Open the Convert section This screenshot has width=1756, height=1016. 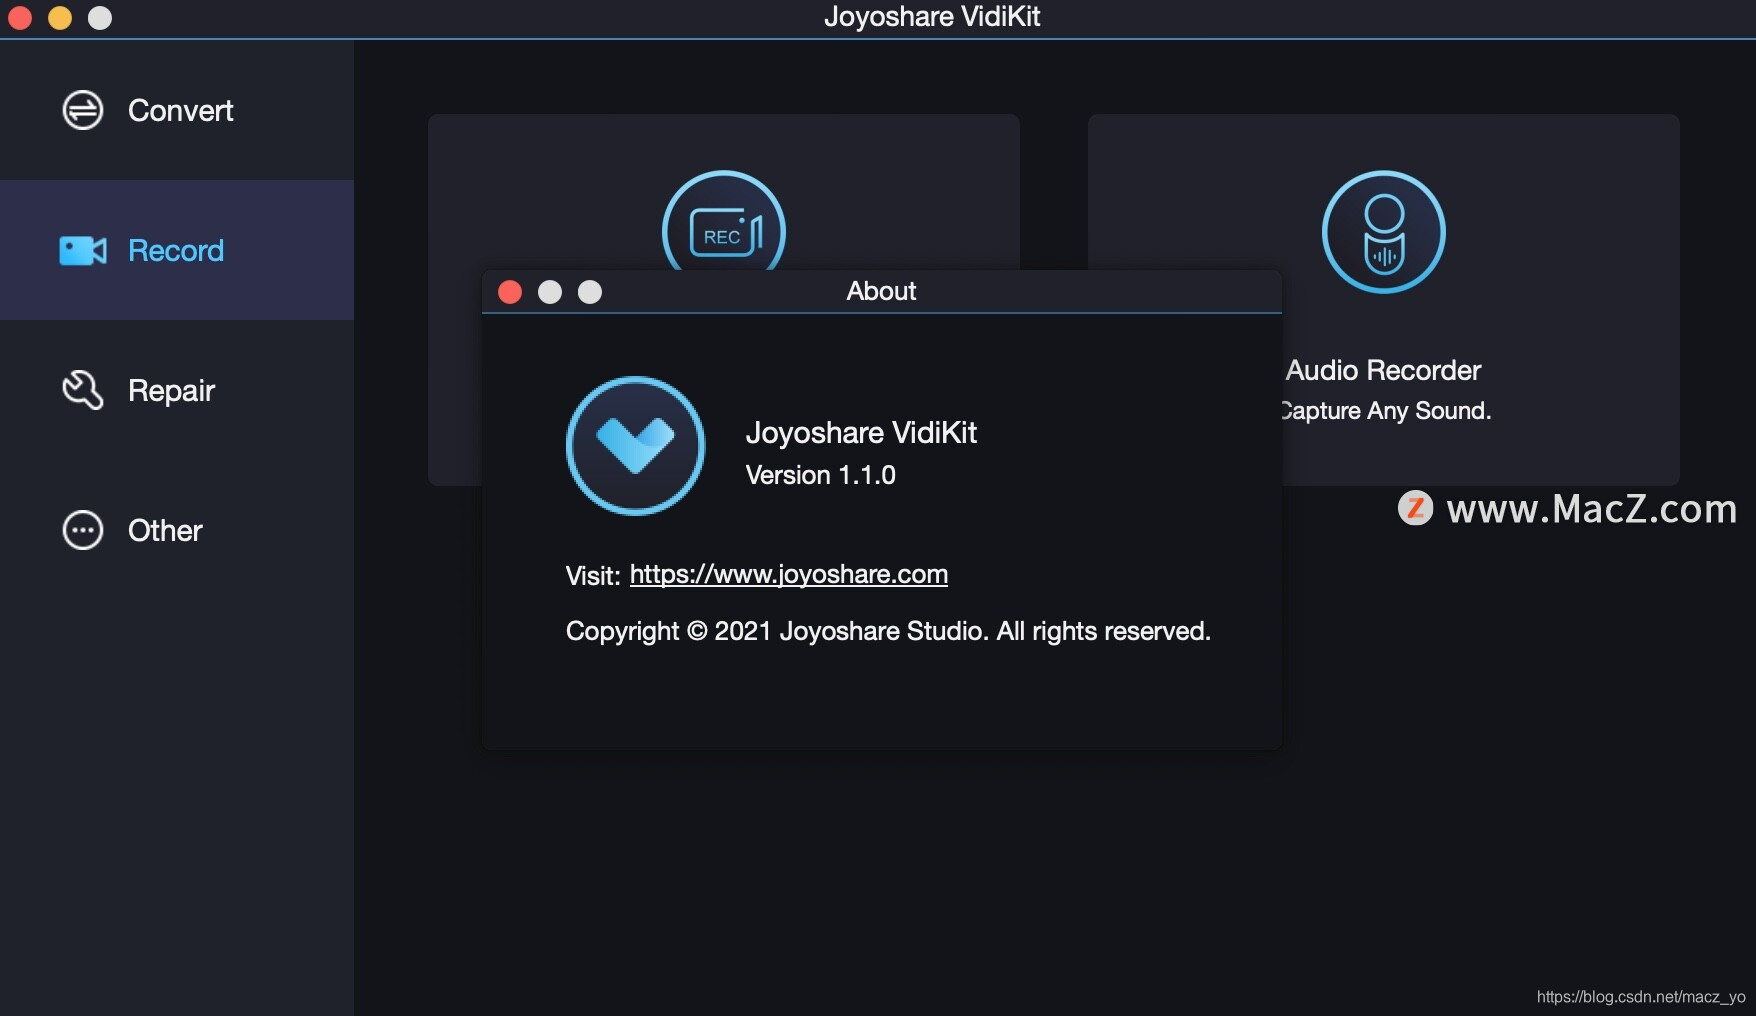(177, 110)
